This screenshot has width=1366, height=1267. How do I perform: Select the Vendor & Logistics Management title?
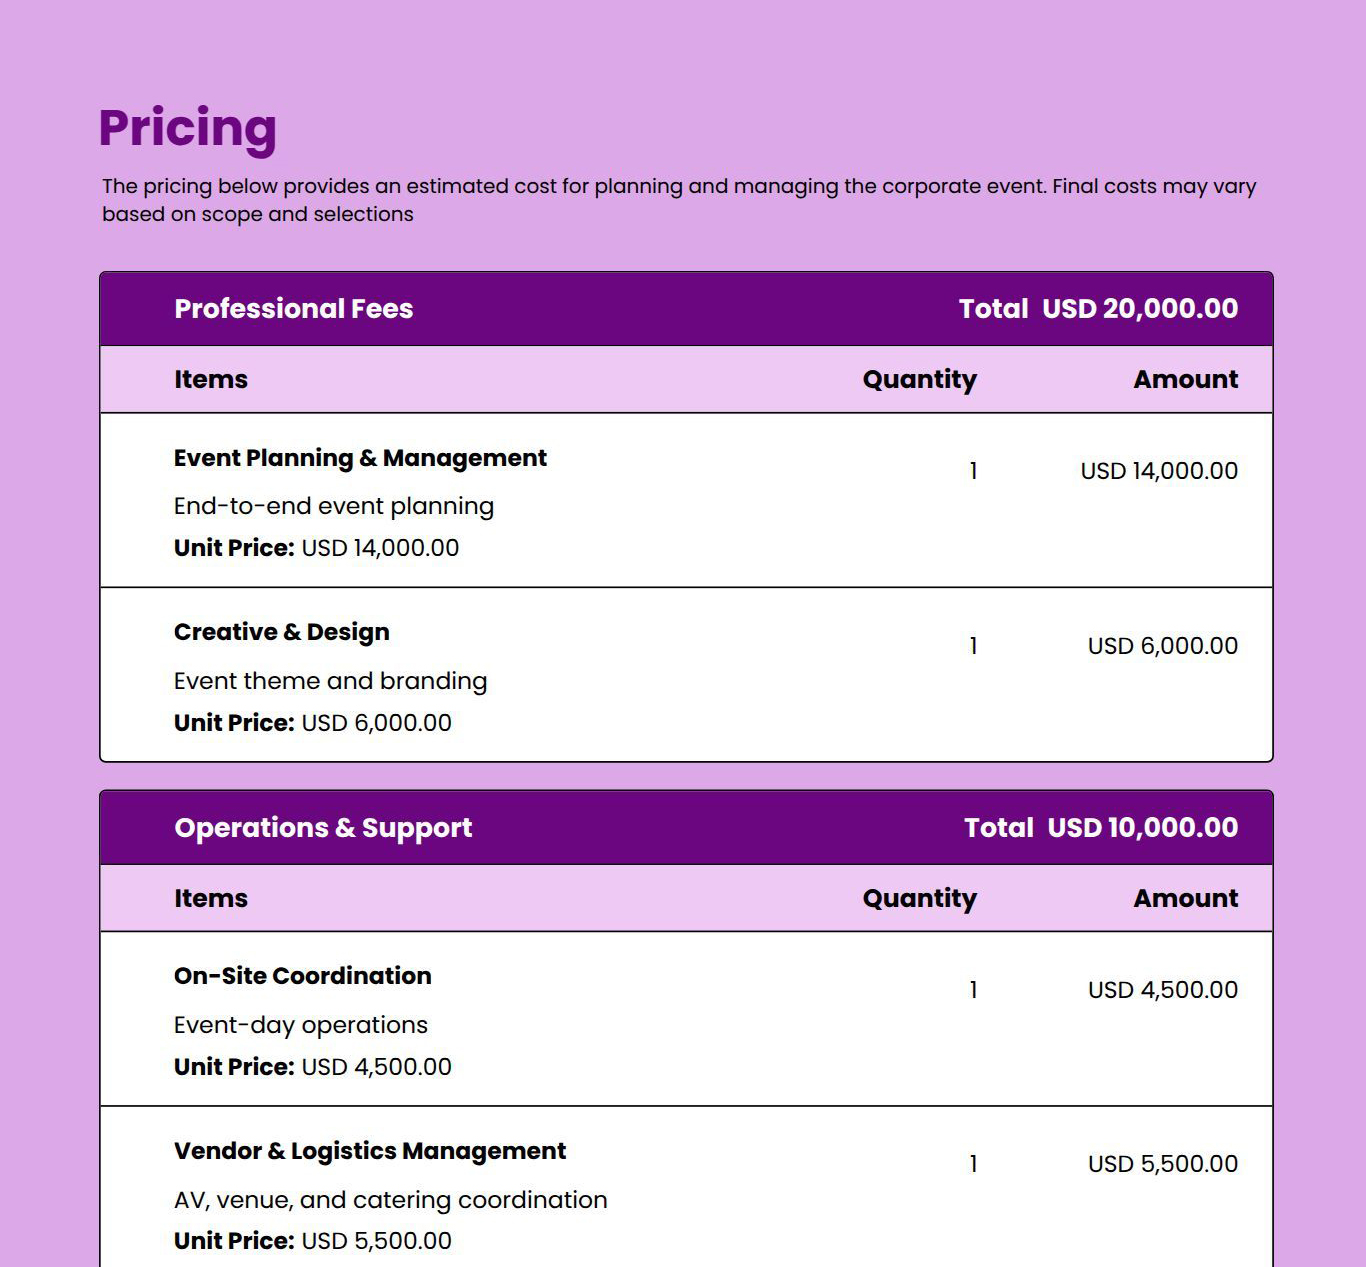tap(369, 1151)
